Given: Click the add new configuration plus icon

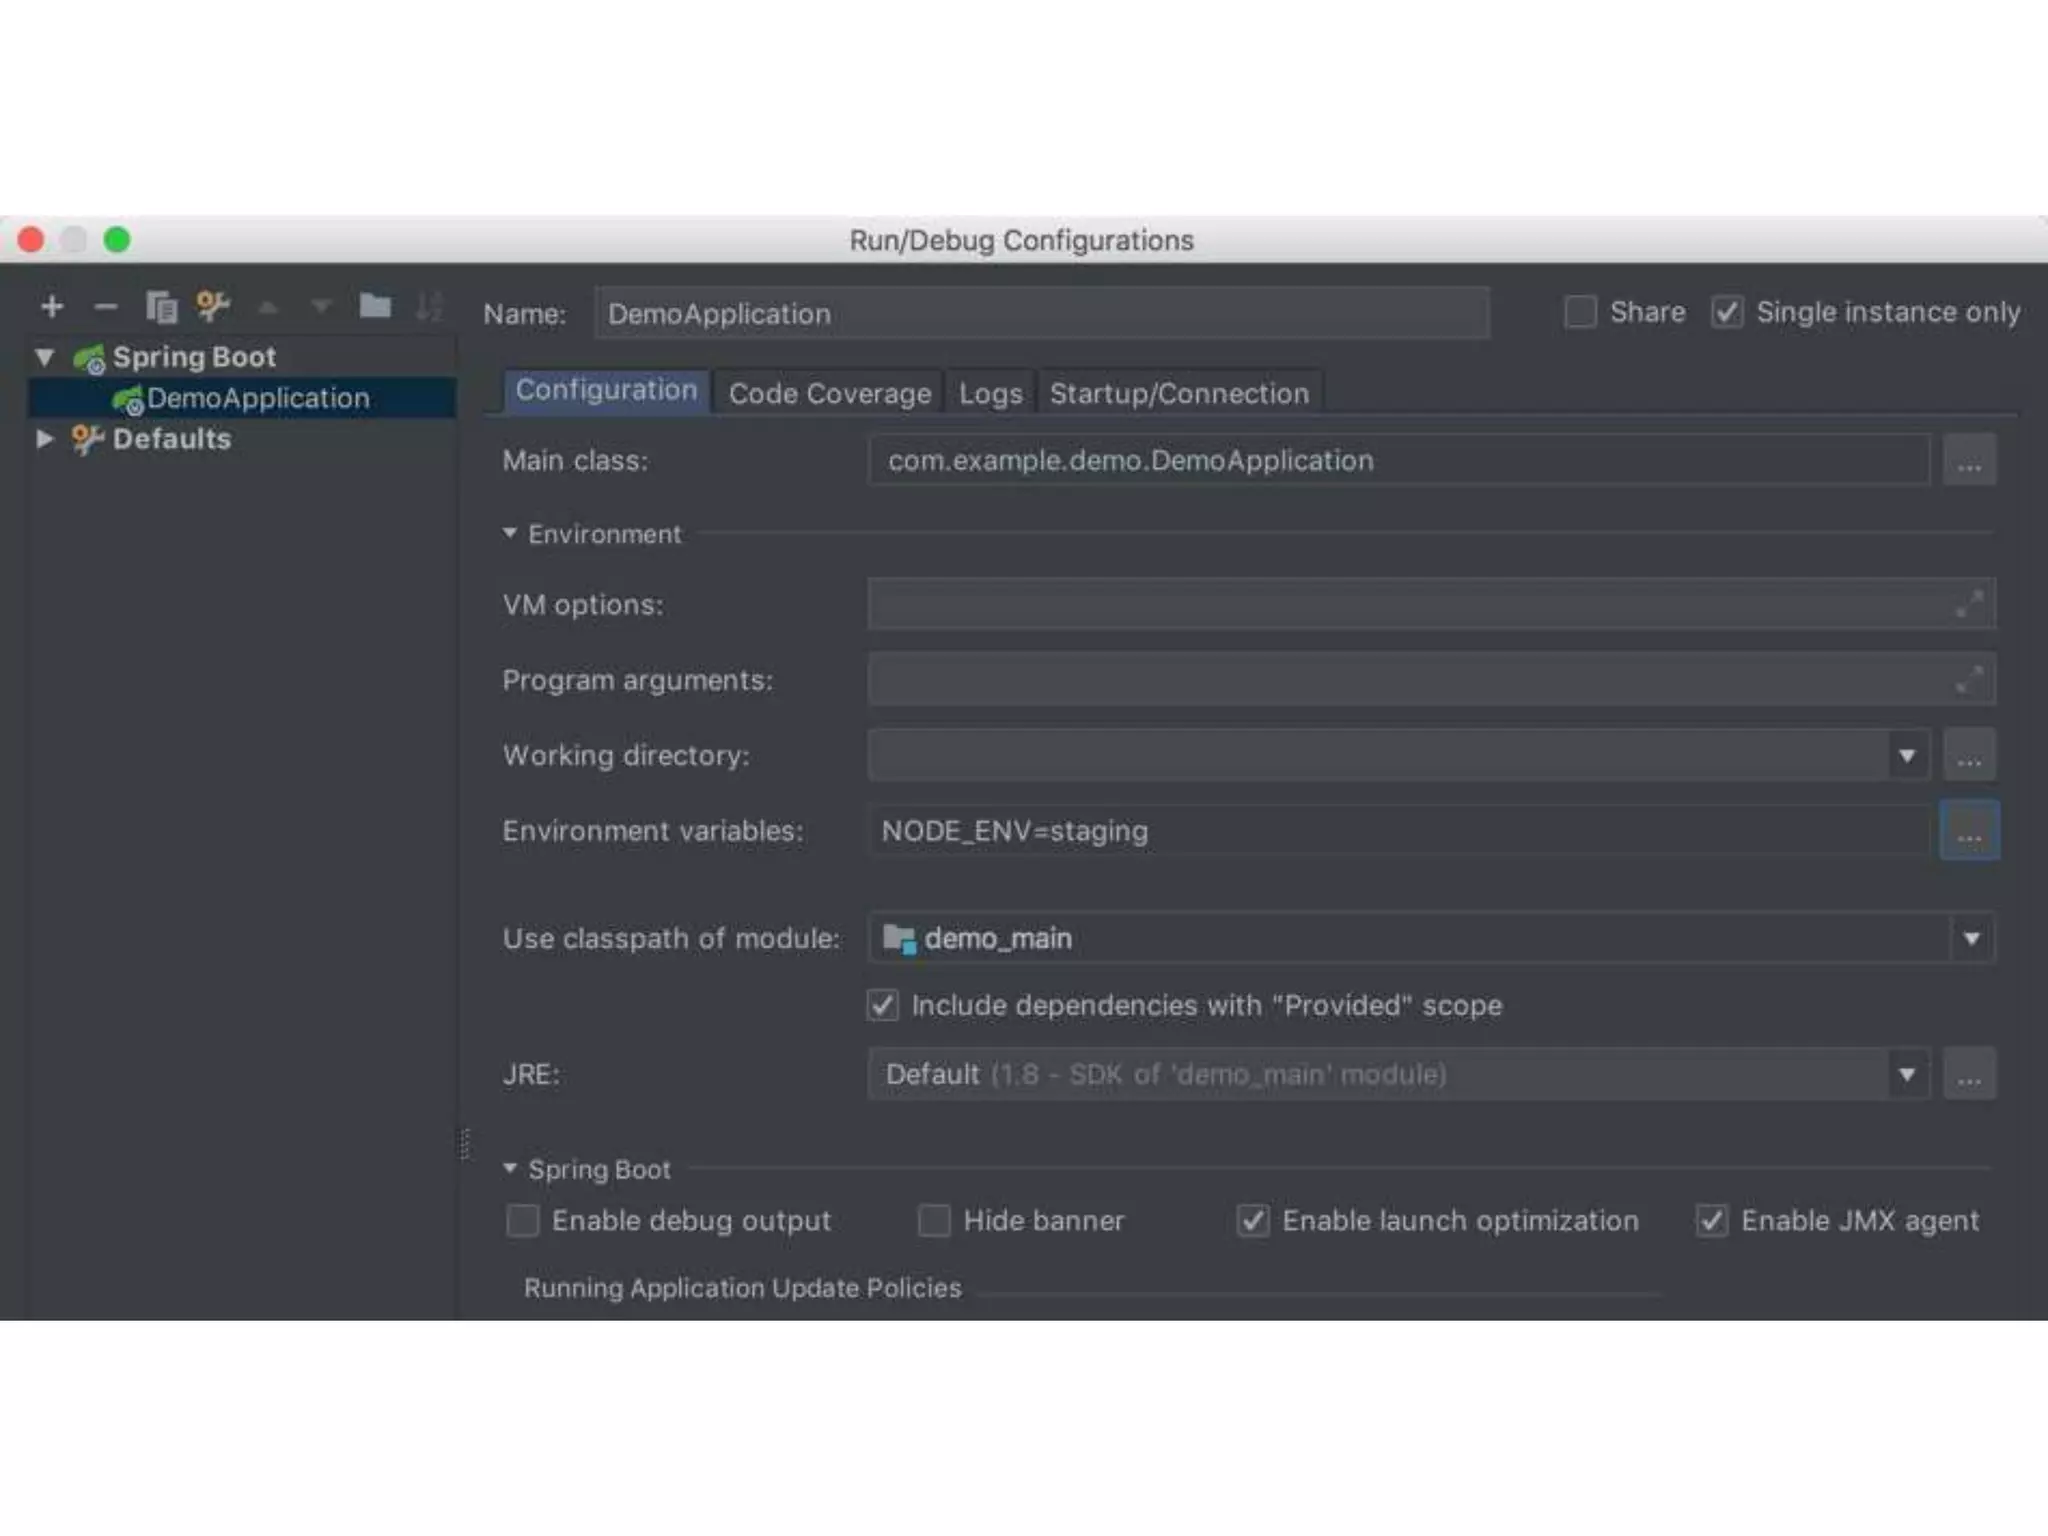Looking at the screenshot, I should coord(52,306).
